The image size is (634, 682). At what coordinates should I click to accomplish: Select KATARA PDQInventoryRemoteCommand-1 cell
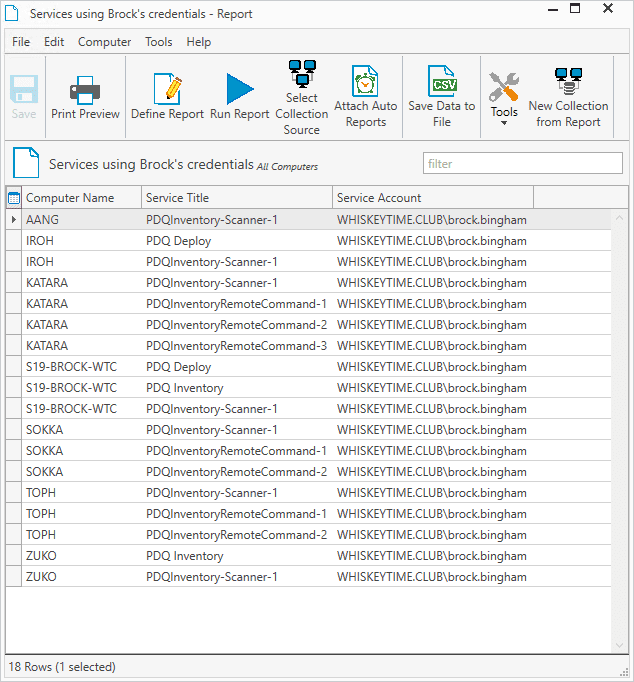tap(236, 304)
